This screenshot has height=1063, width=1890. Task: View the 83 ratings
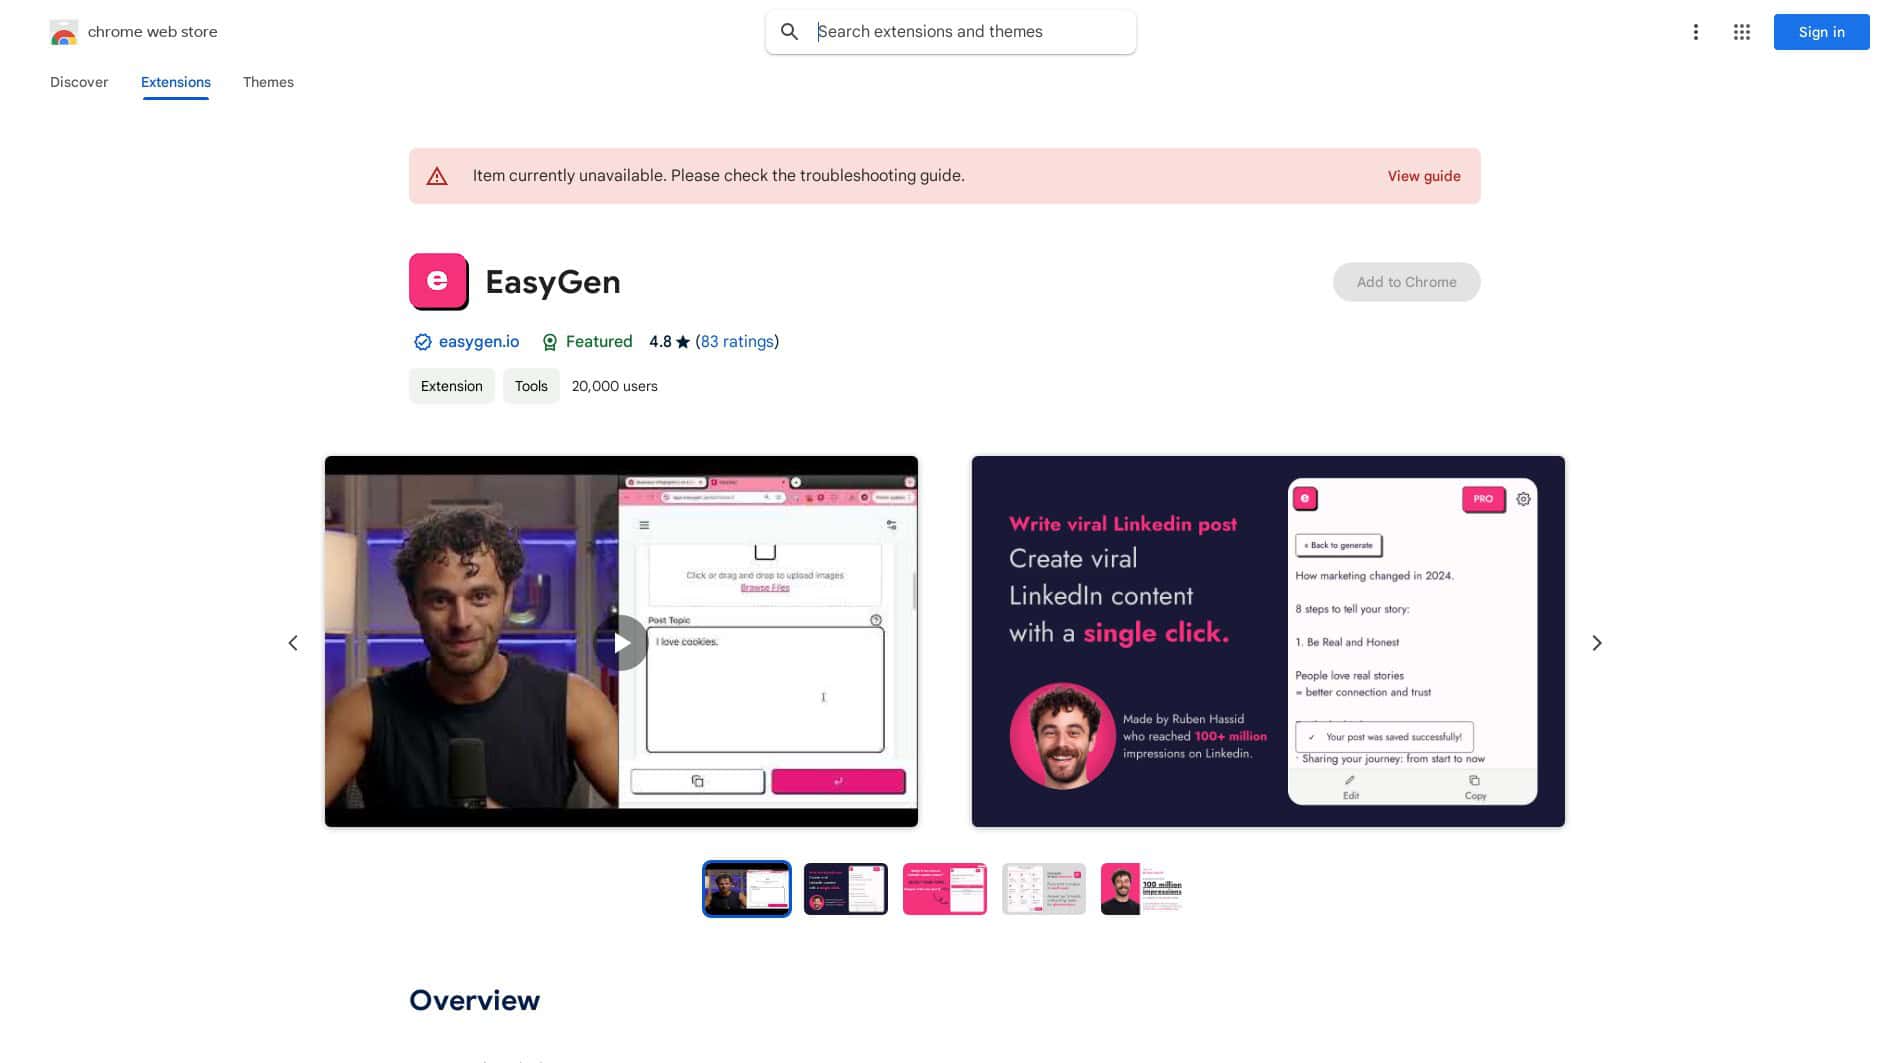pos(737,341)
